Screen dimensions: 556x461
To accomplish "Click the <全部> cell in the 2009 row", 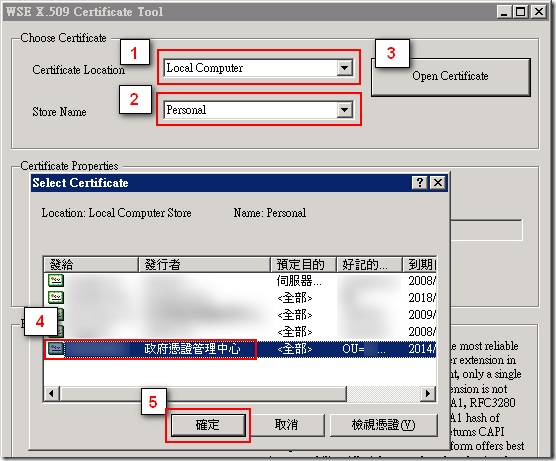I will pos(295,315).
